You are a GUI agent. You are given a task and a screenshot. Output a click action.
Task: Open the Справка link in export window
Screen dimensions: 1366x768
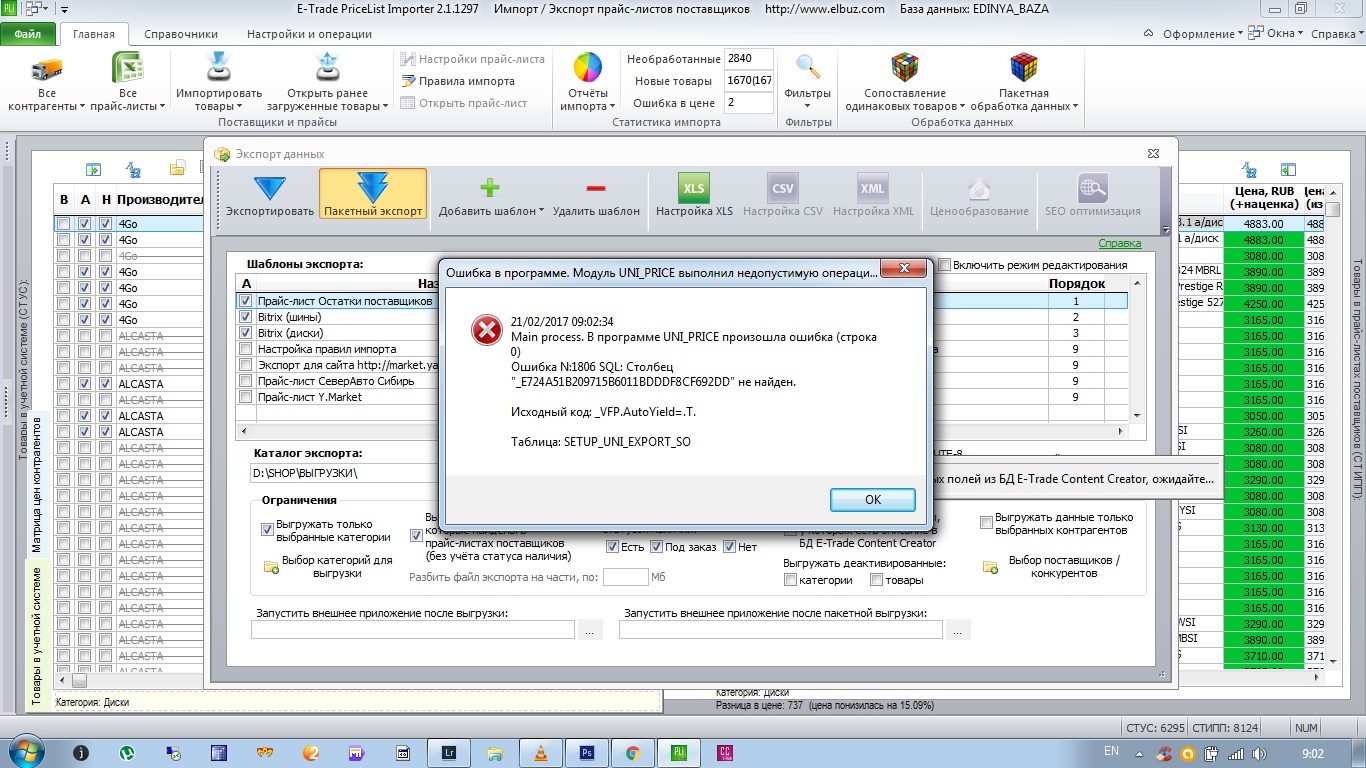[1120, 243]
